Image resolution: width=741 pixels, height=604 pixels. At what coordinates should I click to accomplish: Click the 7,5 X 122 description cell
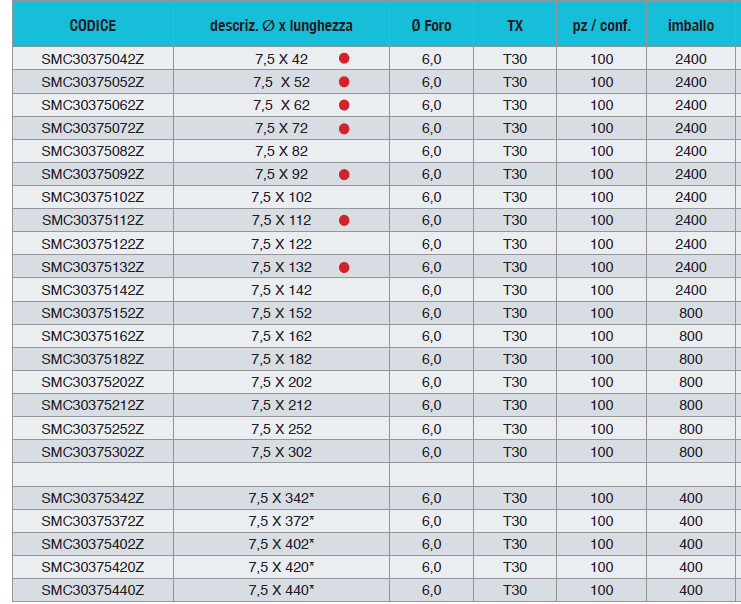281,244
